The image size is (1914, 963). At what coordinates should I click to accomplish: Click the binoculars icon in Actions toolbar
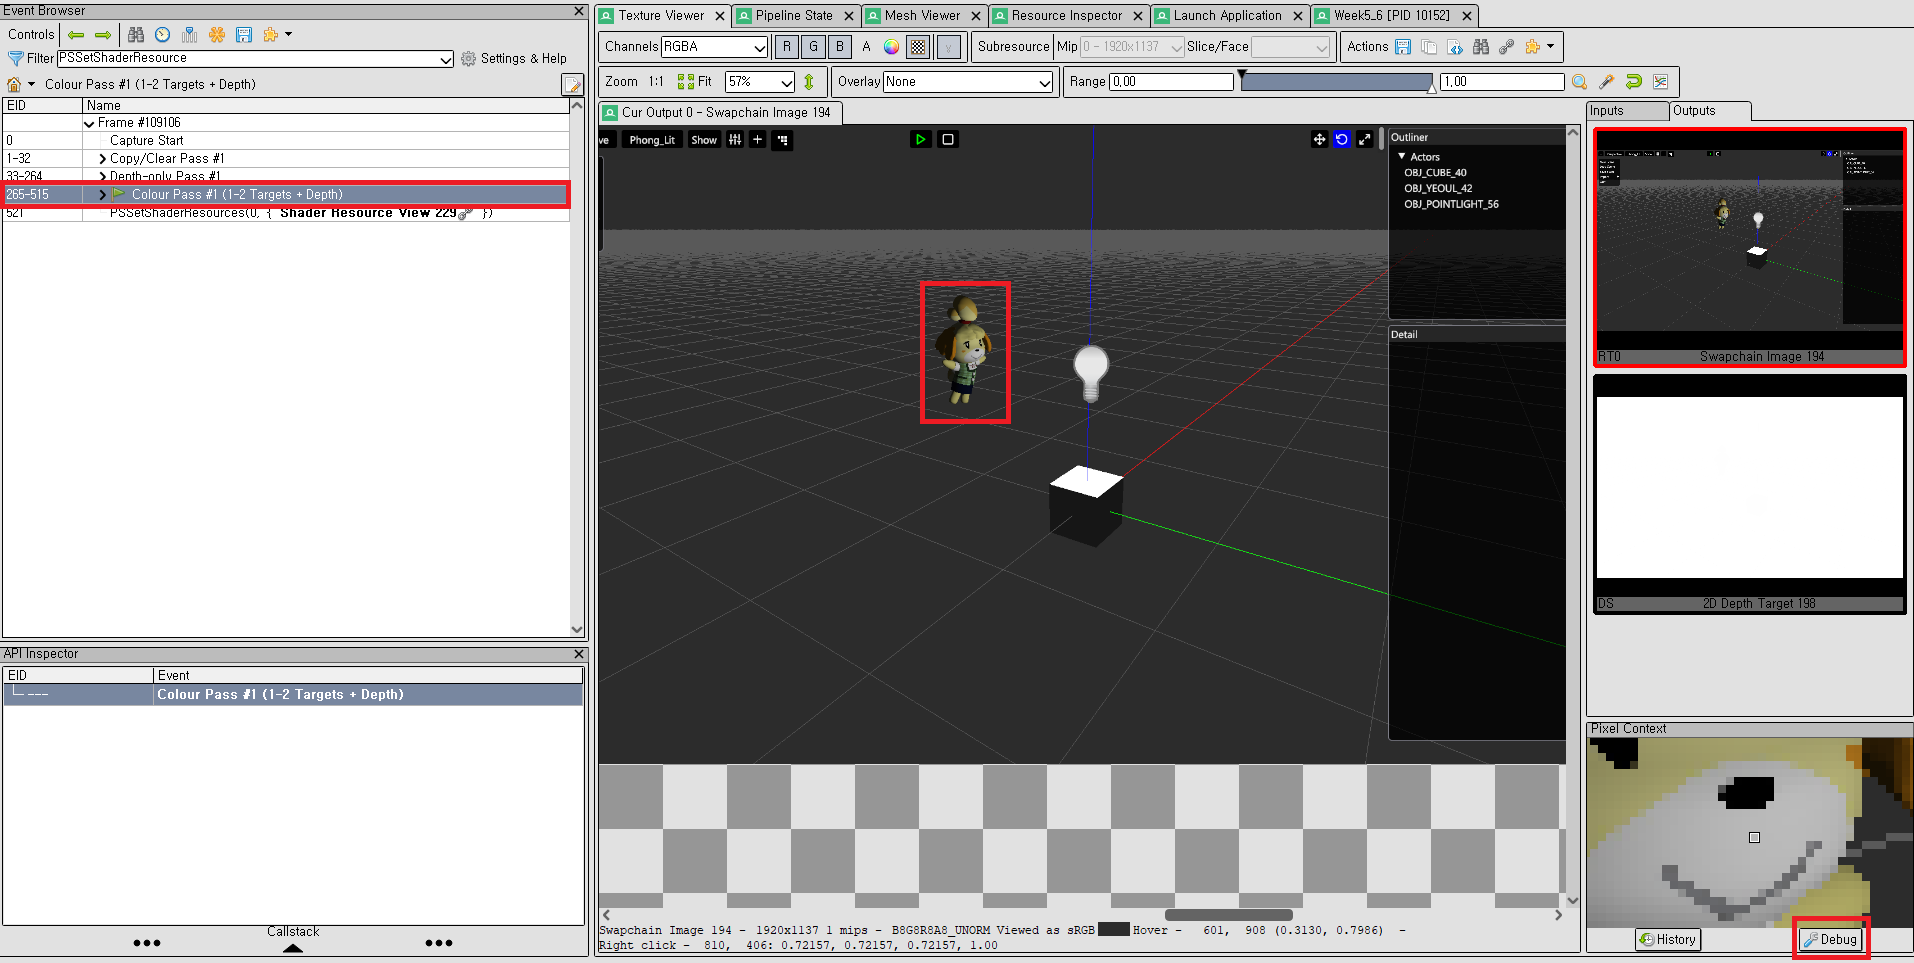(x=1481, y=47)
